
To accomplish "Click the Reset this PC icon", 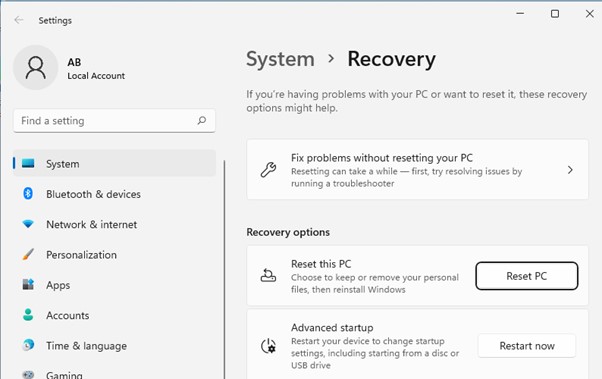I will [268, 276].
